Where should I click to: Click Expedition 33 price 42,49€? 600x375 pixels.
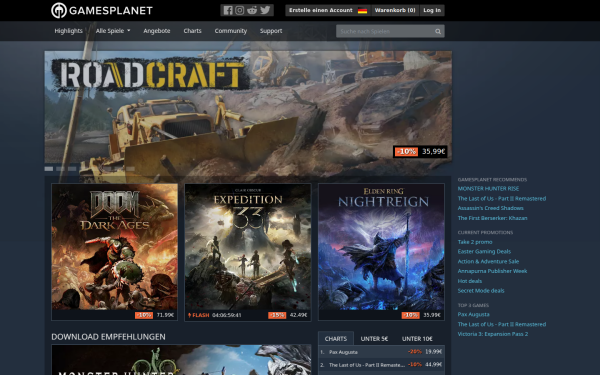[298, 315]
